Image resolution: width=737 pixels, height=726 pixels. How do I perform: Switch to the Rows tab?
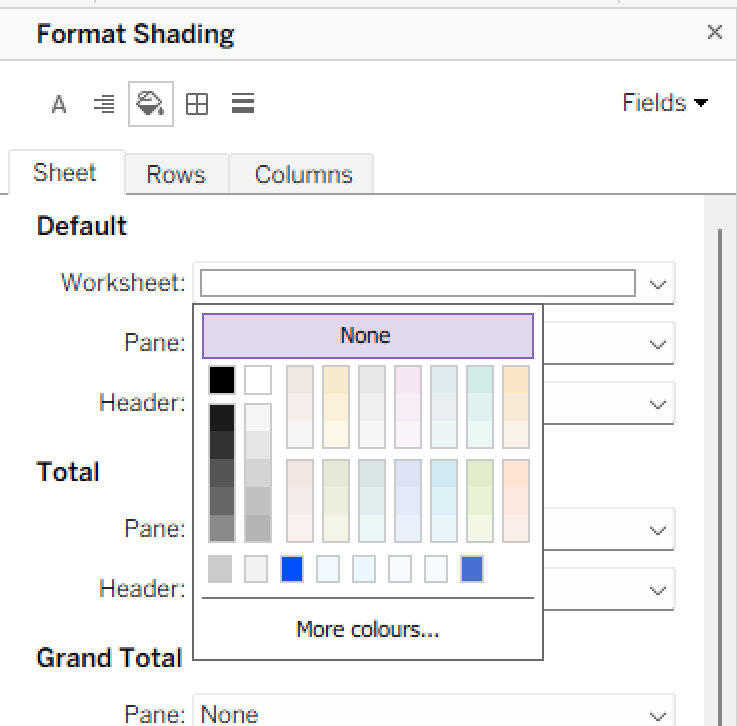click(176, 174)
